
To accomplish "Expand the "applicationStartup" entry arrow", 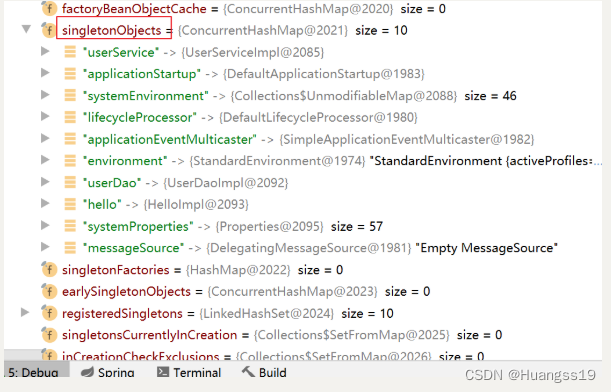I will coord(45,73).
